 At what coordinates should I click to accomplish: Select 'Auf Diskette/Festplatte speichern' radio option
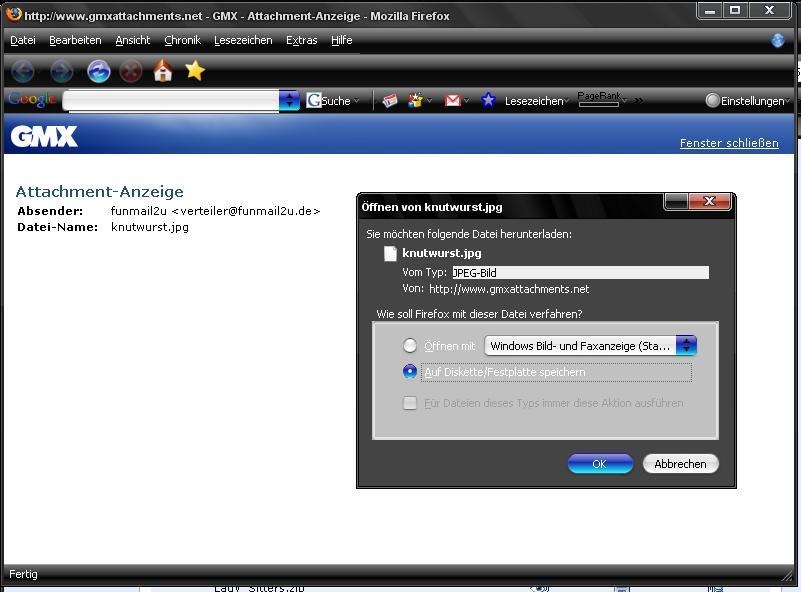tap(410, 372)
